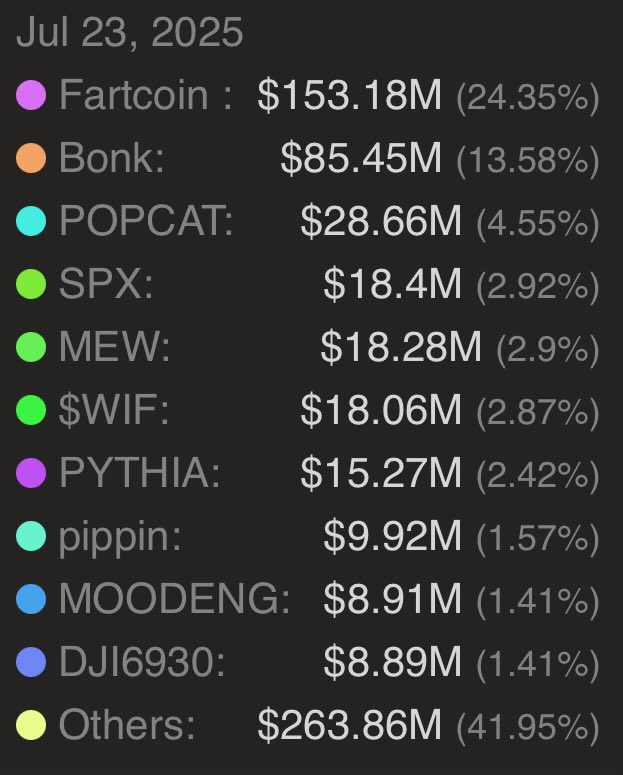Select the $85.45M Bonk value
This screenshot has height=775, width=623.
(x=360, y=158)
